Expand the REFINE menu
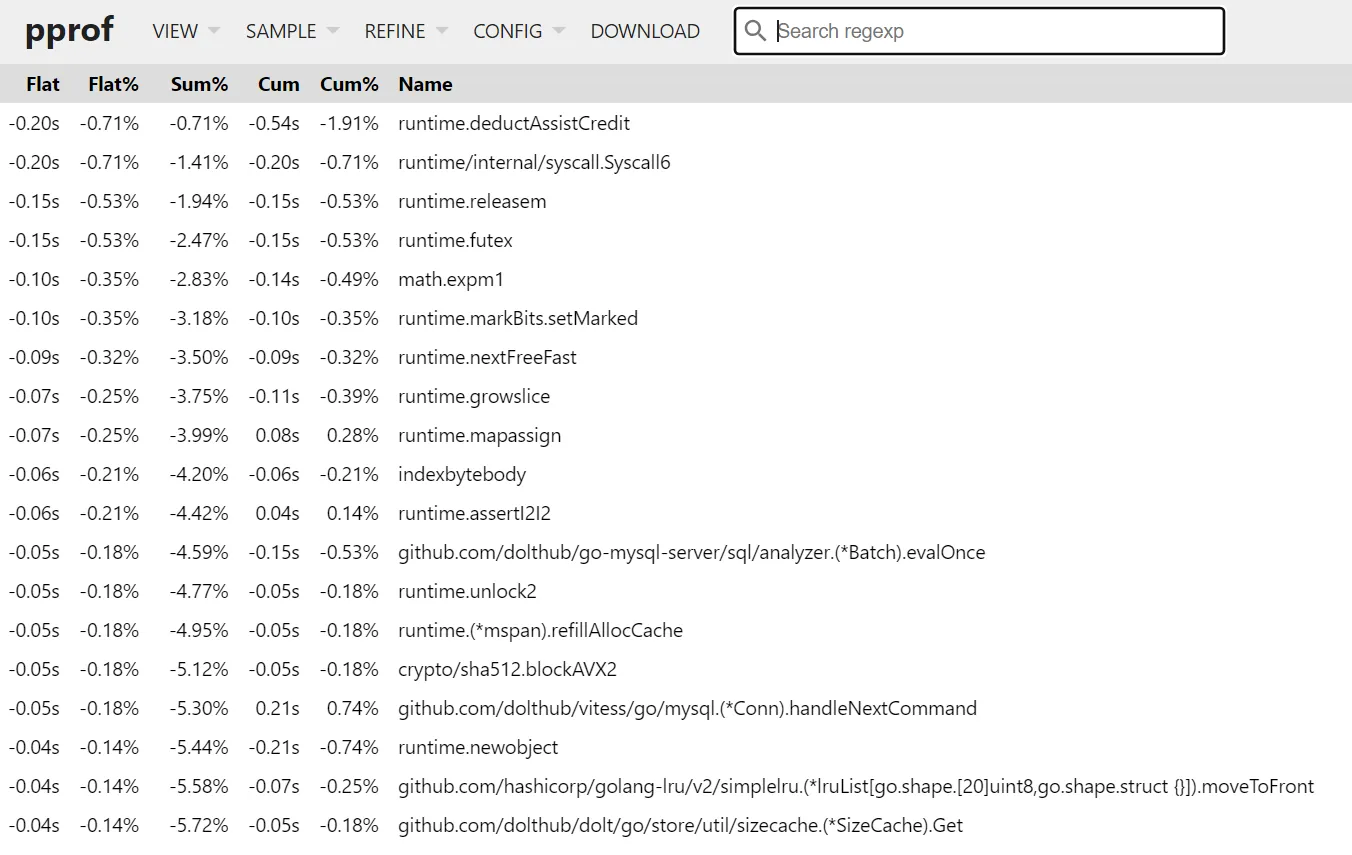 click(x=405, y=31)
